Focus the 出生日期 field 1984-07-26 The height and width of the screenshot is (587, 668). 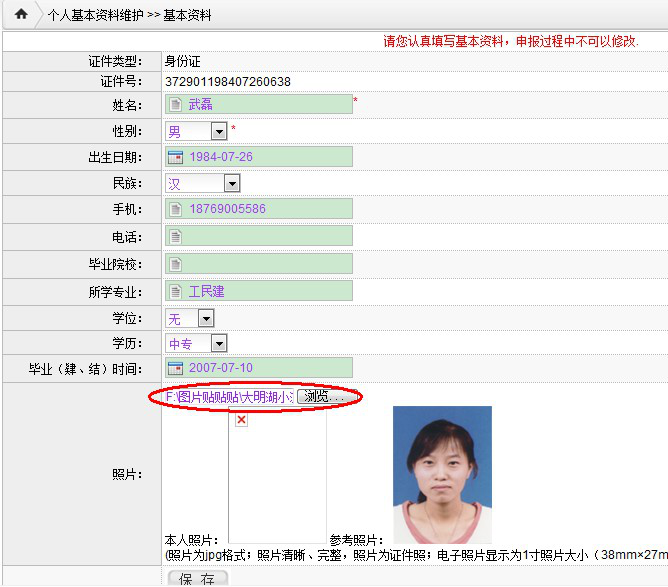259,157
